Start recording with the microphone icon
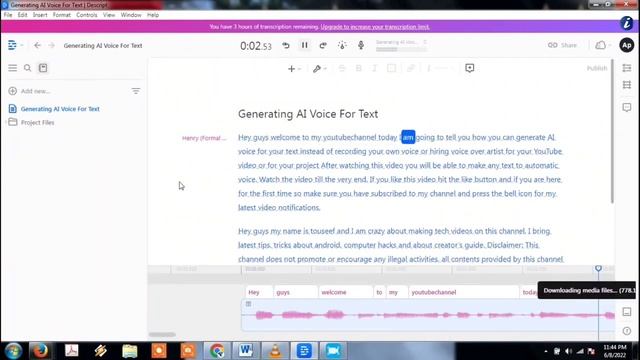 pyautogui.click(x=361, y=45)
